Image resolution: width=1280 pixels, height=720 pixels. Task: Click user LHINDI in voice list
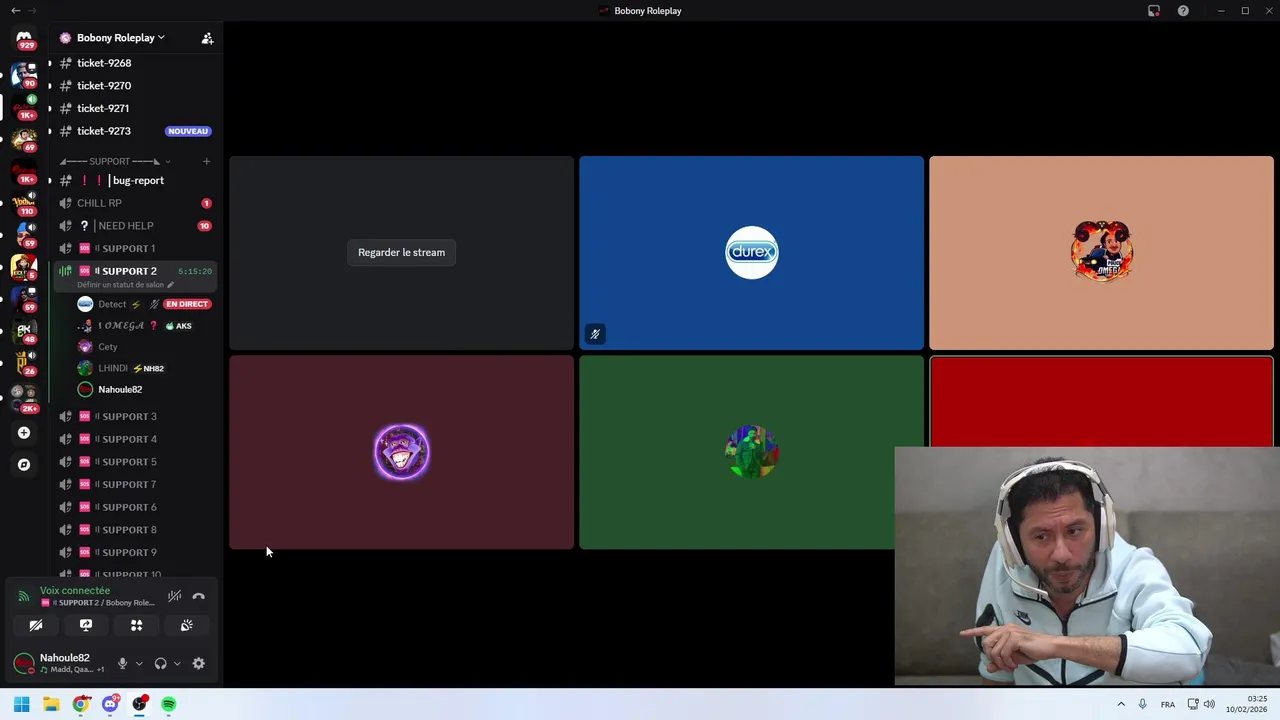pos(112,368)
